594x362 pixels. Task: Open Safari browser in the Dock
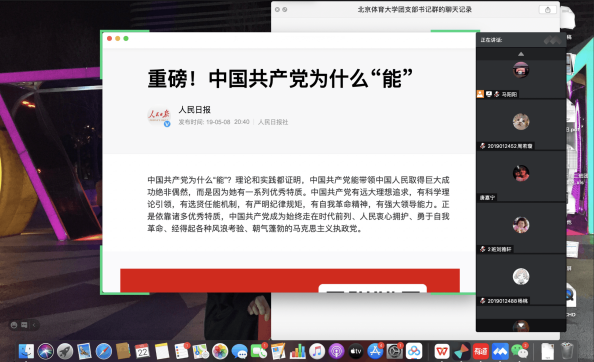[104, 352]
